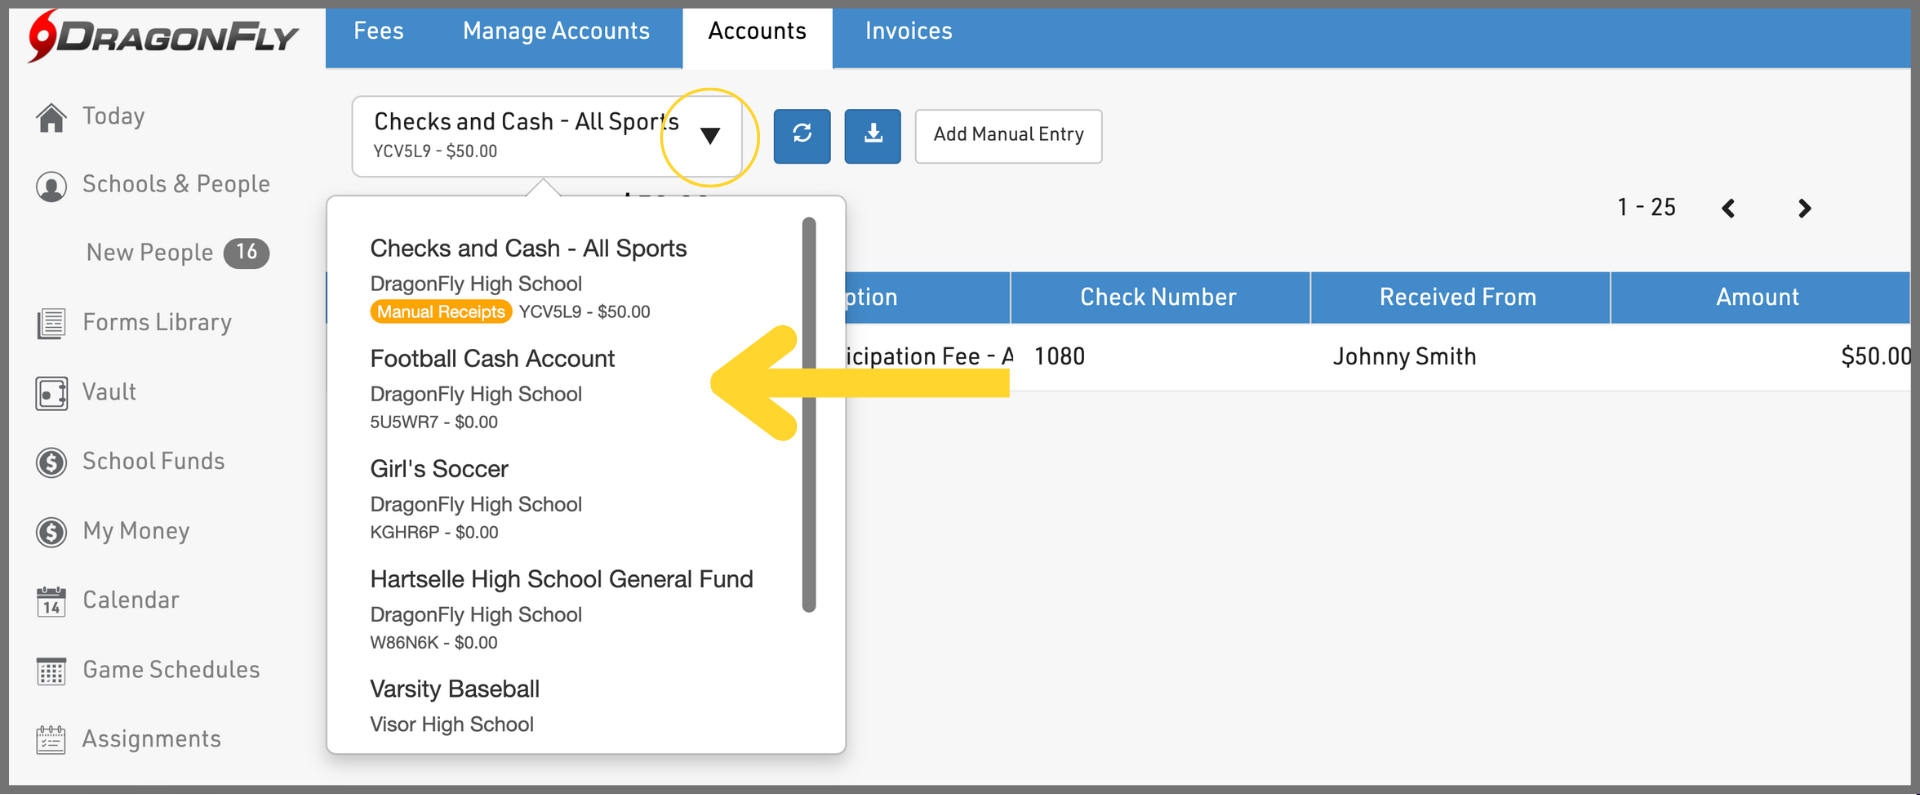The width and height of the screenshot is (1920, 795).
Task: Click the account list scrollbar
Action: pyautogui.click(x=809, y=414)
